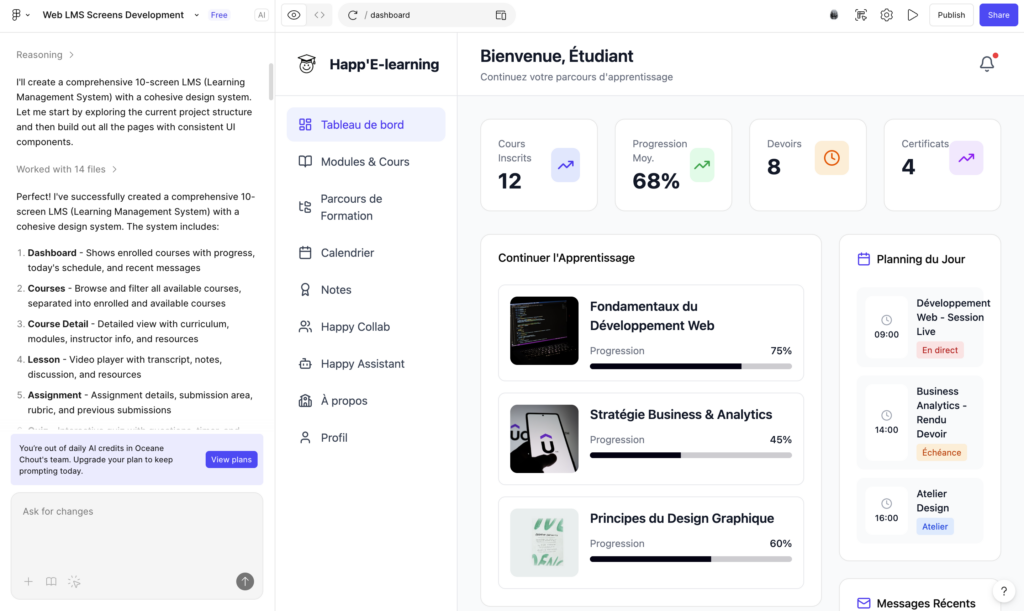
Task: Reload the dashboard preview
Action: click(353, 15)
